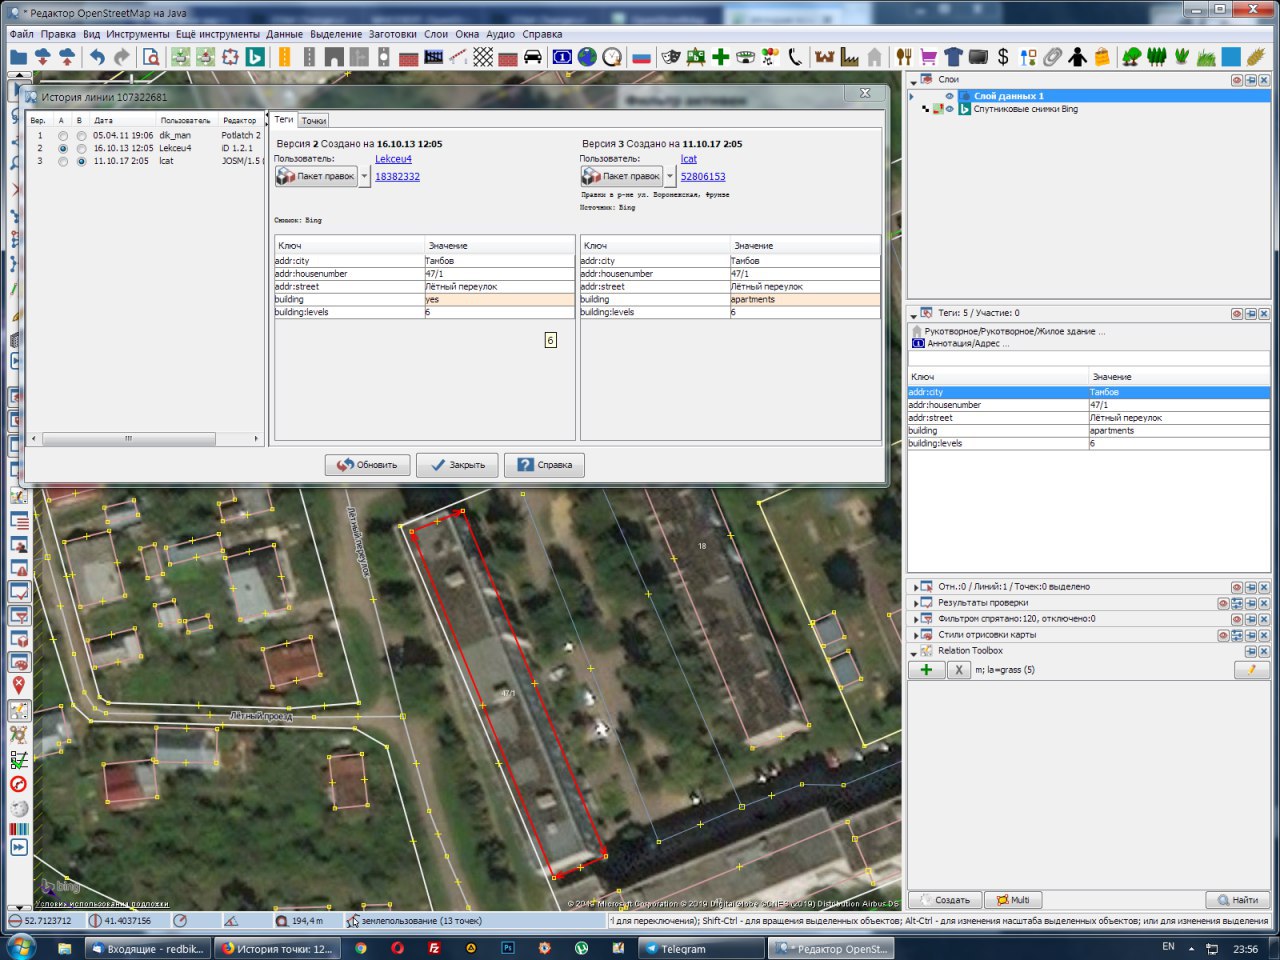1280x960 pixels.
Task: Select column B radio for version 3
Action: click(x=81, y=161)
